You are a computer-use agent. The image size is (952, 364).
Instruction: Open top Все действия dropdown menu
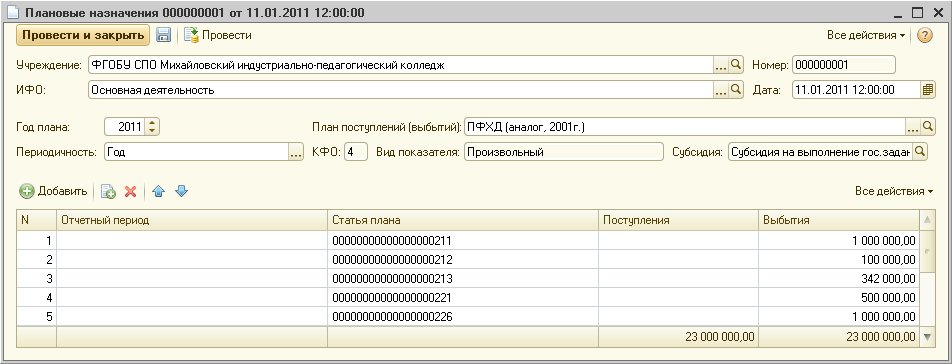866,35
